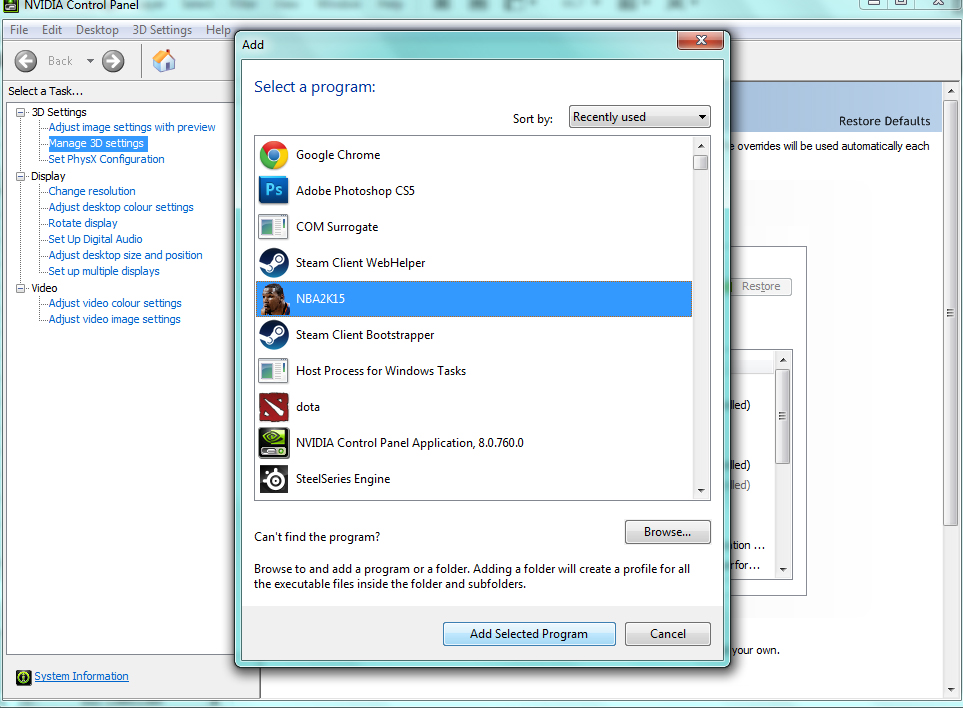Select Manage 3D settings tree item

pos(97,143)
